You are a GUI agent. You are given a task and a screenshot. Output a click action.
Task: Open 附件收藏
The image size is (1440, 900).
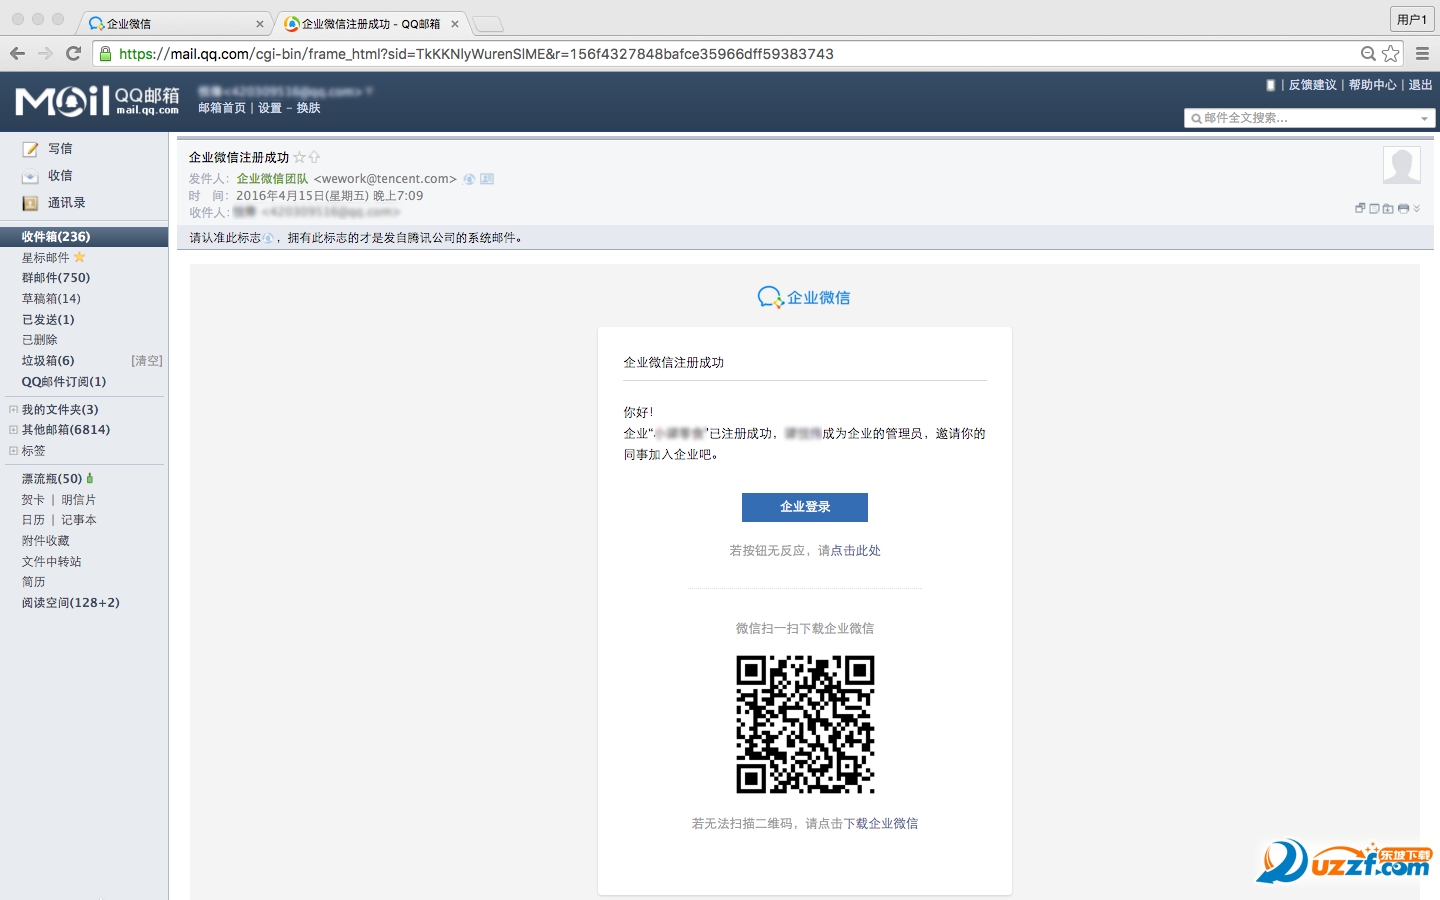pos(46,541)
